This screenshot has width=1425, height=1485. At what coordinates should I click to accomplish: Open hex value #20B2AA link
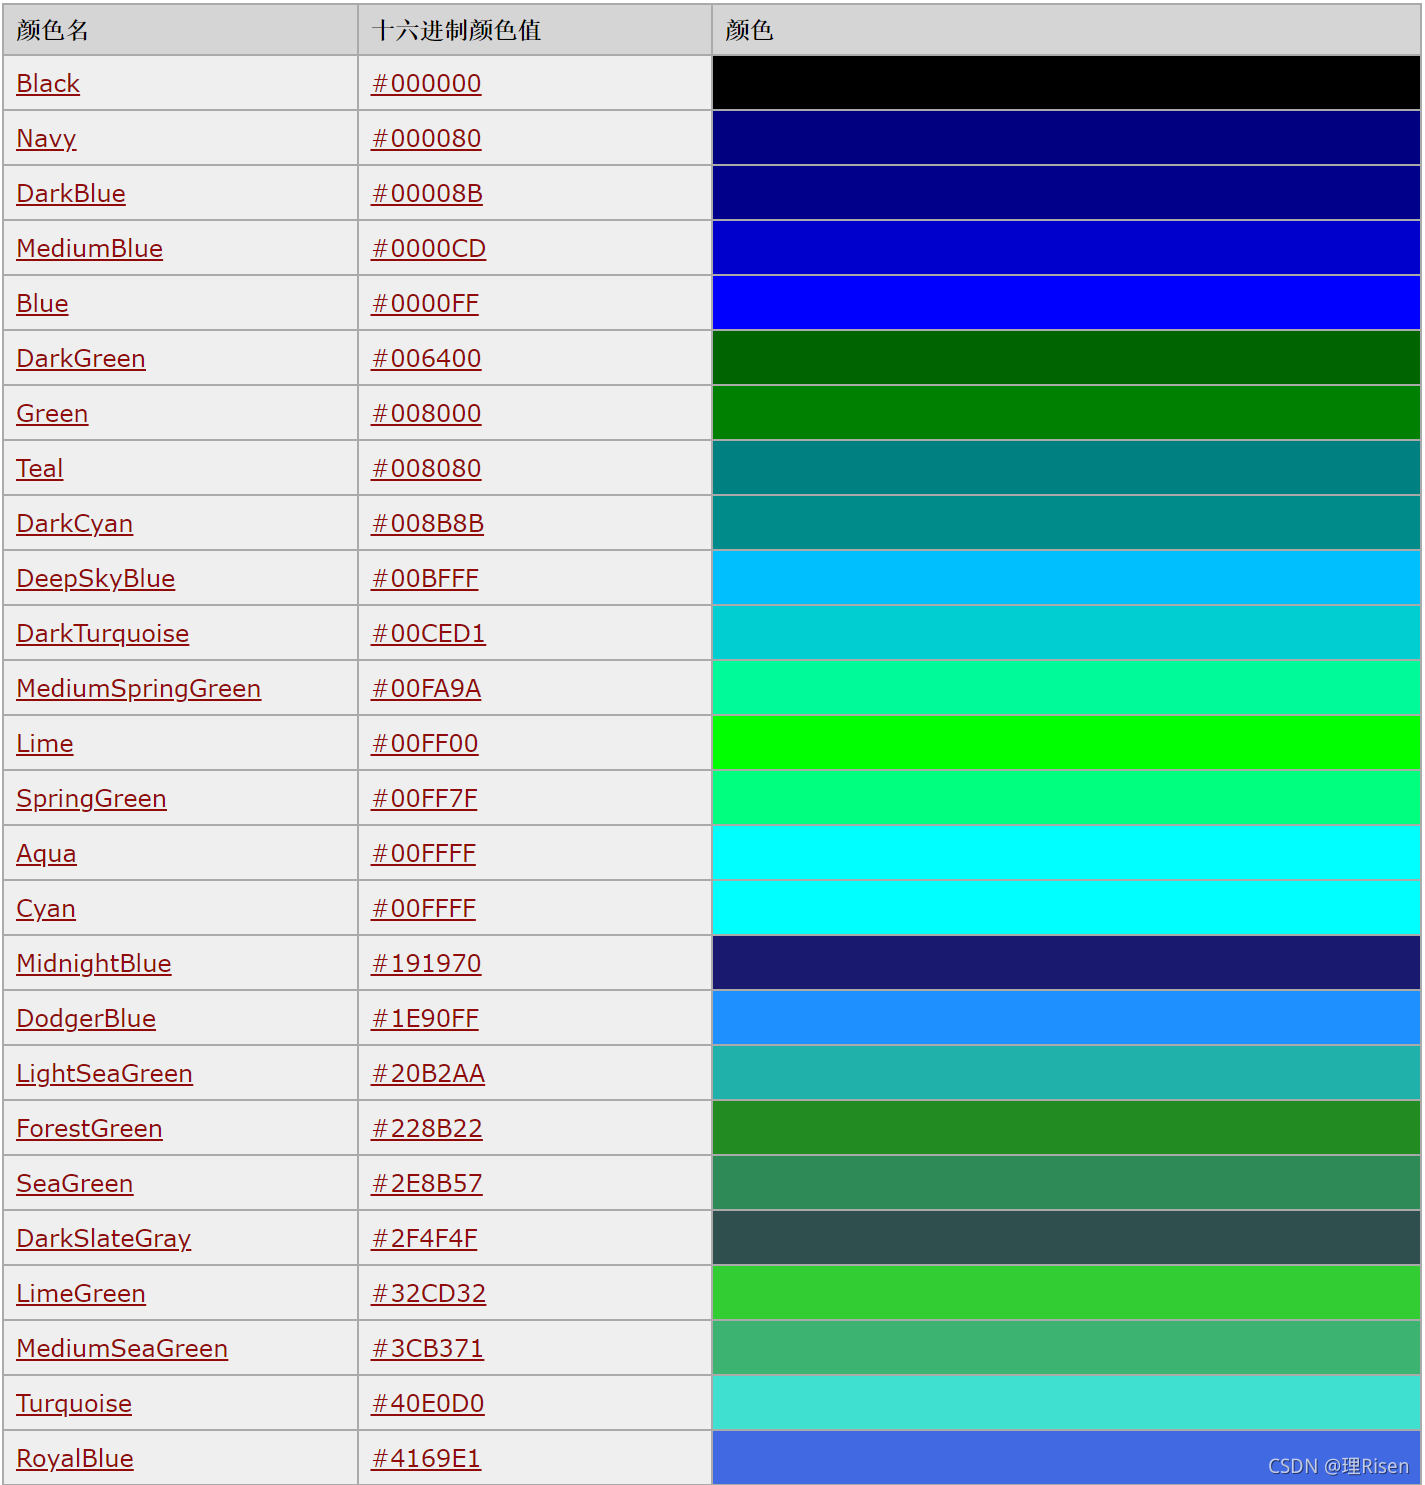point(429,1074)
